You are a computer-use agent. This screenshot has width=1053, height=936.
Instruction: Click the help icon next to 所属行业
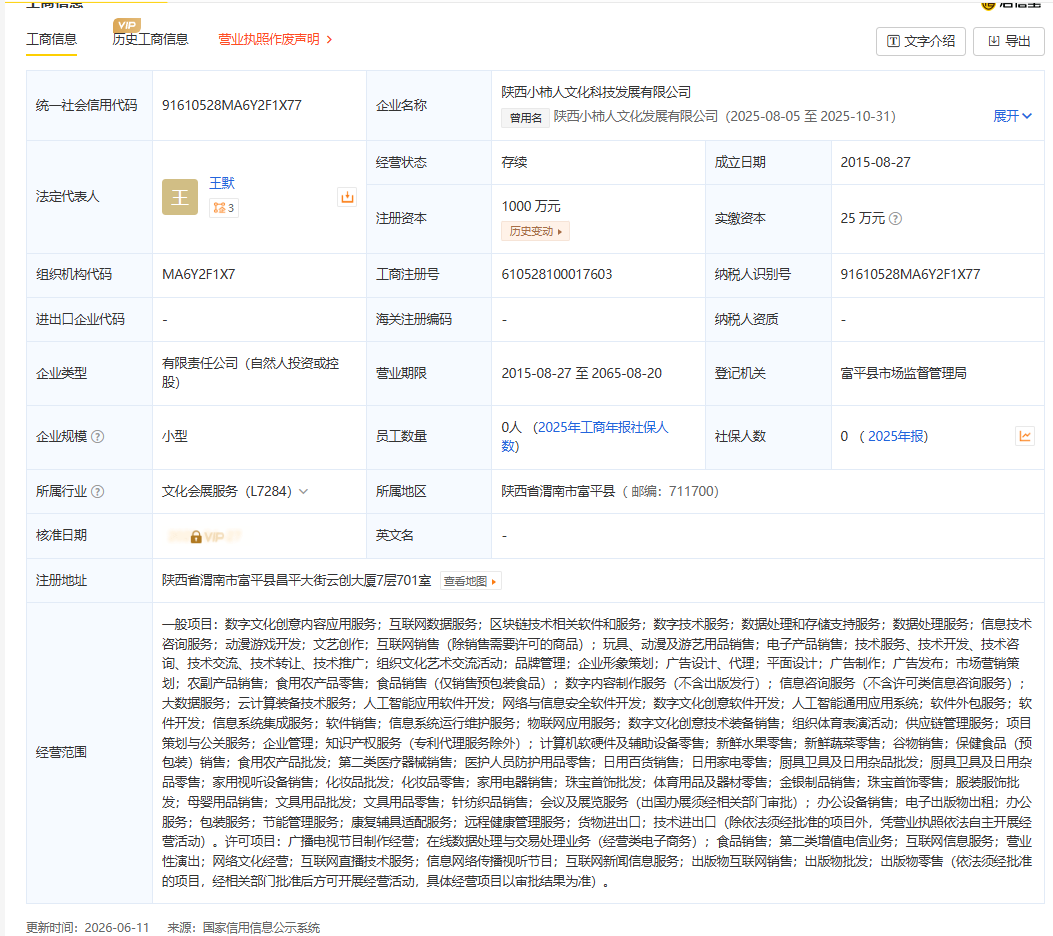point(97,492)
